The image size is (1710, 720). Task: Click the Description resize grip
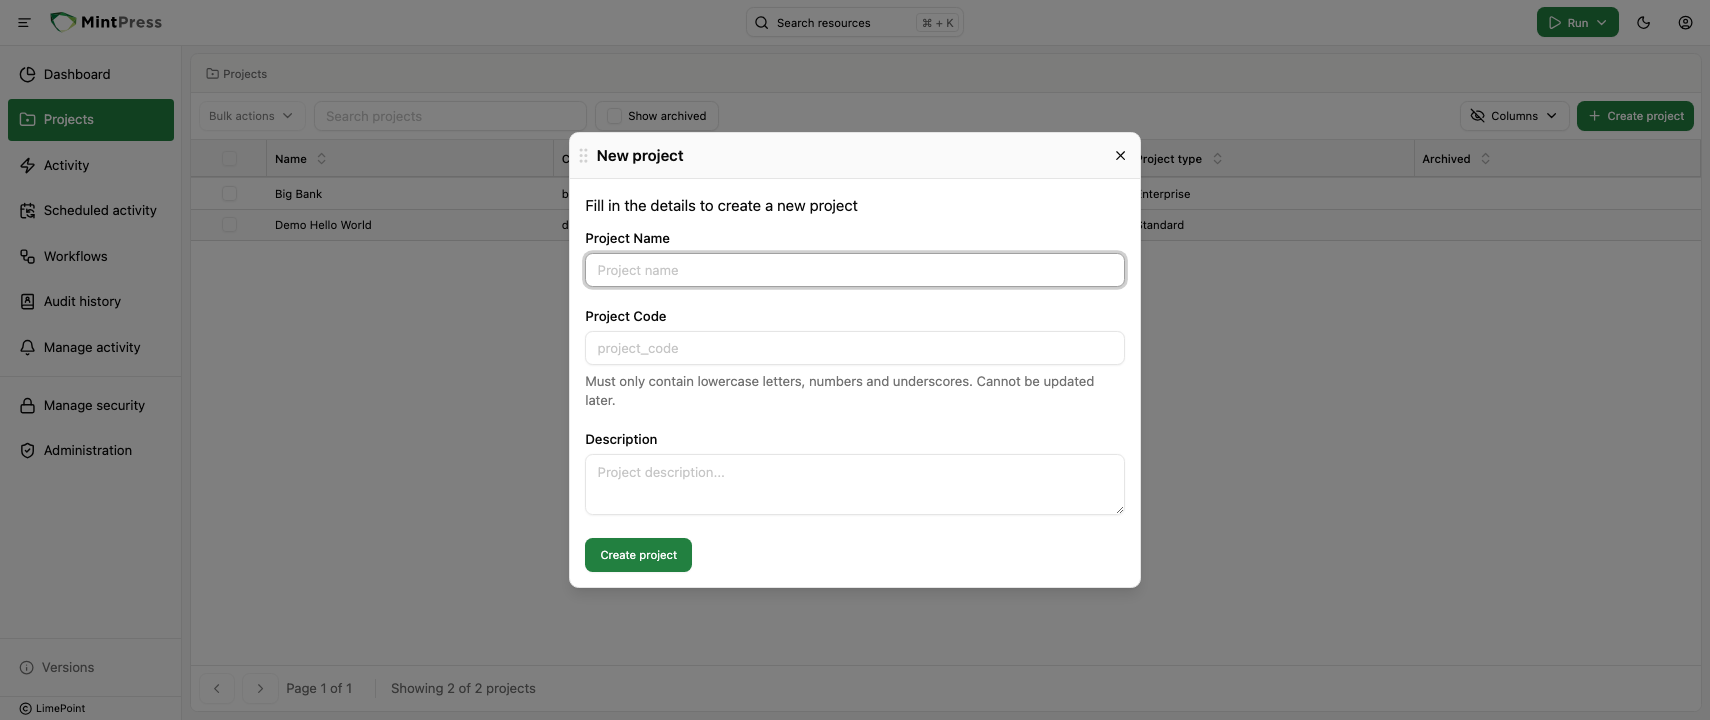point(1119,509)
